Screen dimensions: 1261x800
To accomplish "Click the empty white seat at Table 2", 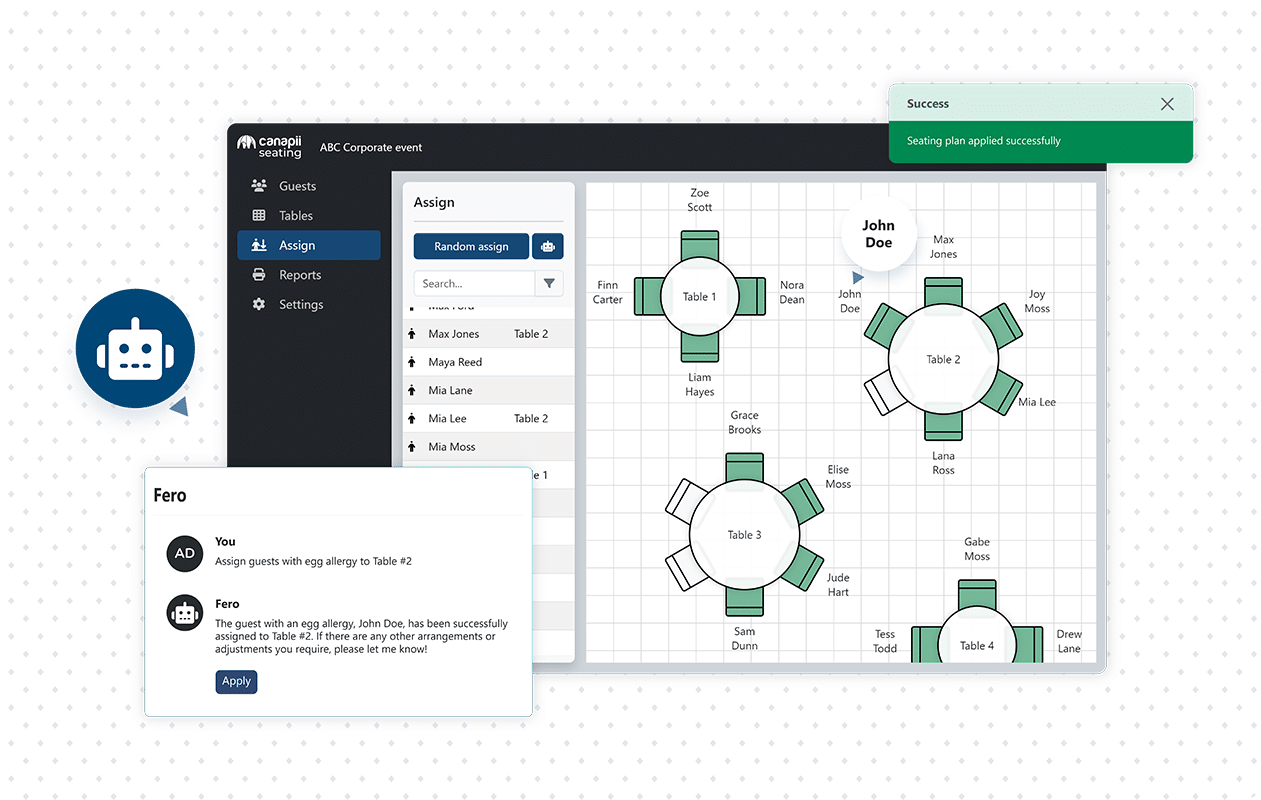I will [x=885, y=392].
